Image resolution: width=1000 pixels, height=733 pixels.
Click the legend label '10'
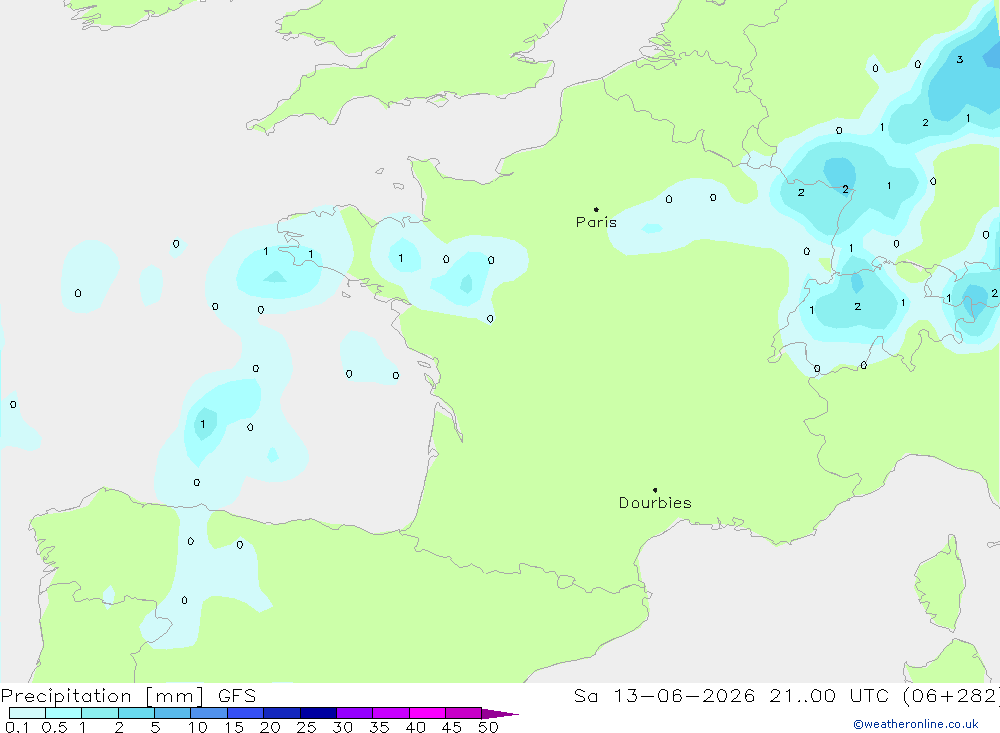(198, 727)
